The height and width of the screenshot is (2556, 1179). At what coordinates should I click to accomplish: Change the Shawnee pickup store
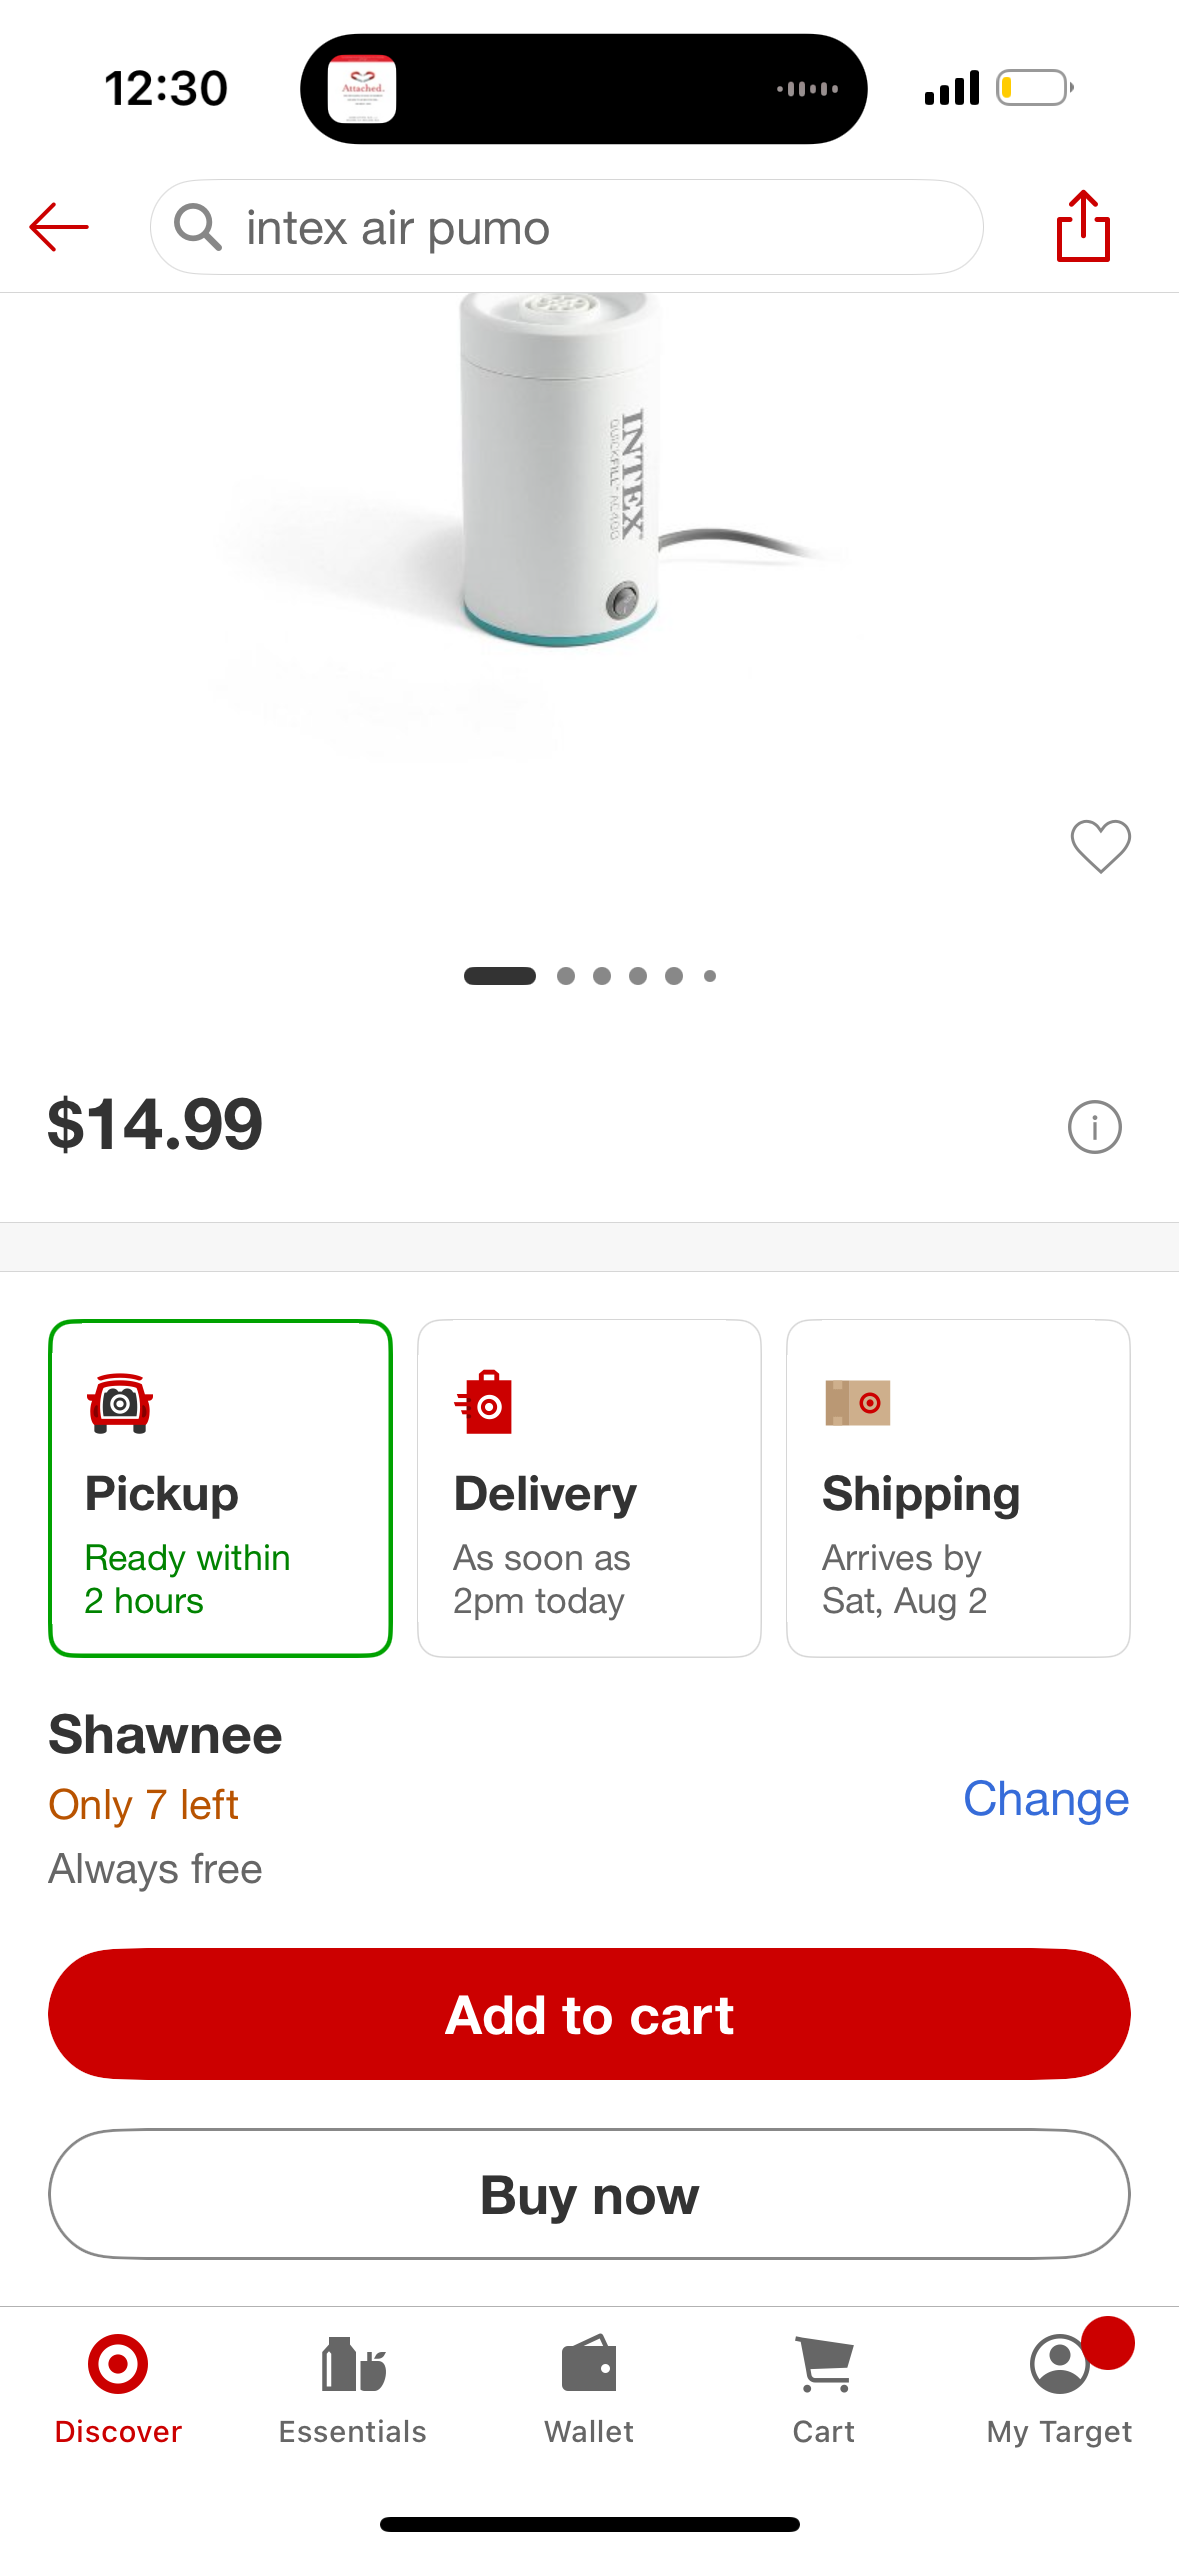(1045, 1799)
